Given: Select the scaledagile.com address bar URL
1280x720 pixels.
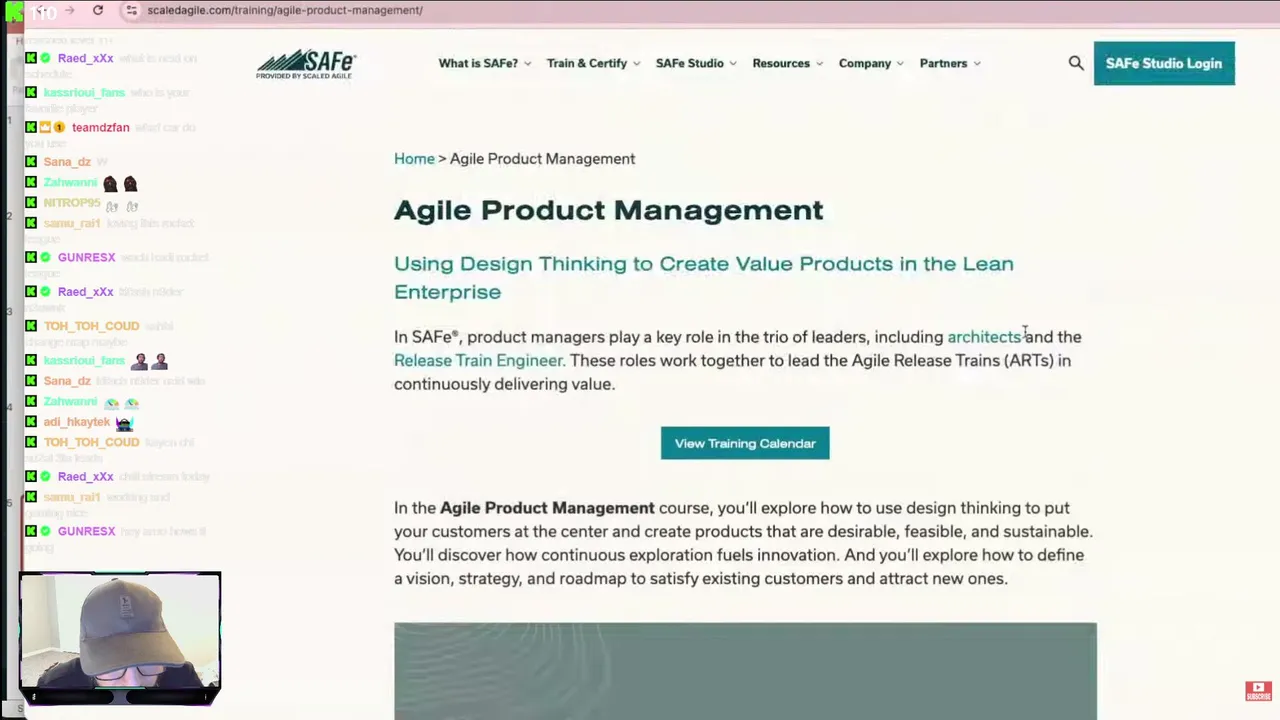Looking at the screenshot, I should tap(285, 10).
